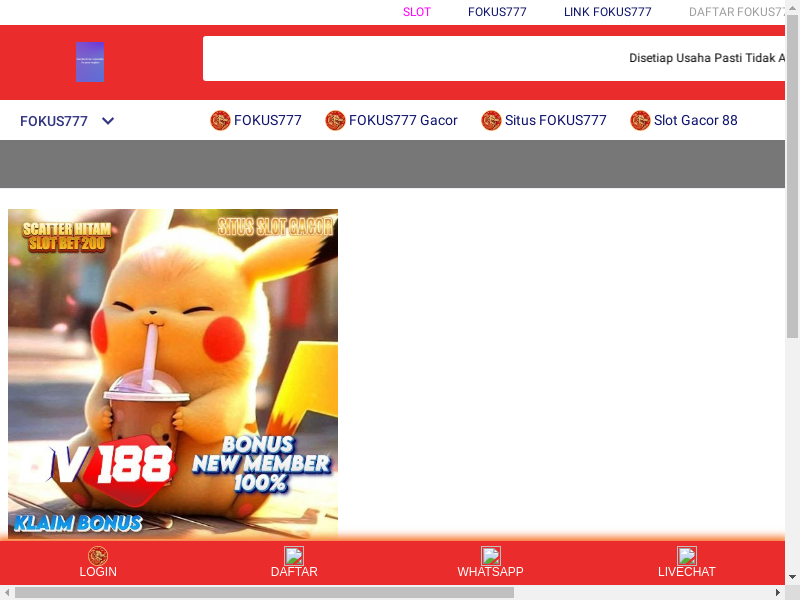Select the SLOT top menu item
800x600 pixels.
click(416, 12)
